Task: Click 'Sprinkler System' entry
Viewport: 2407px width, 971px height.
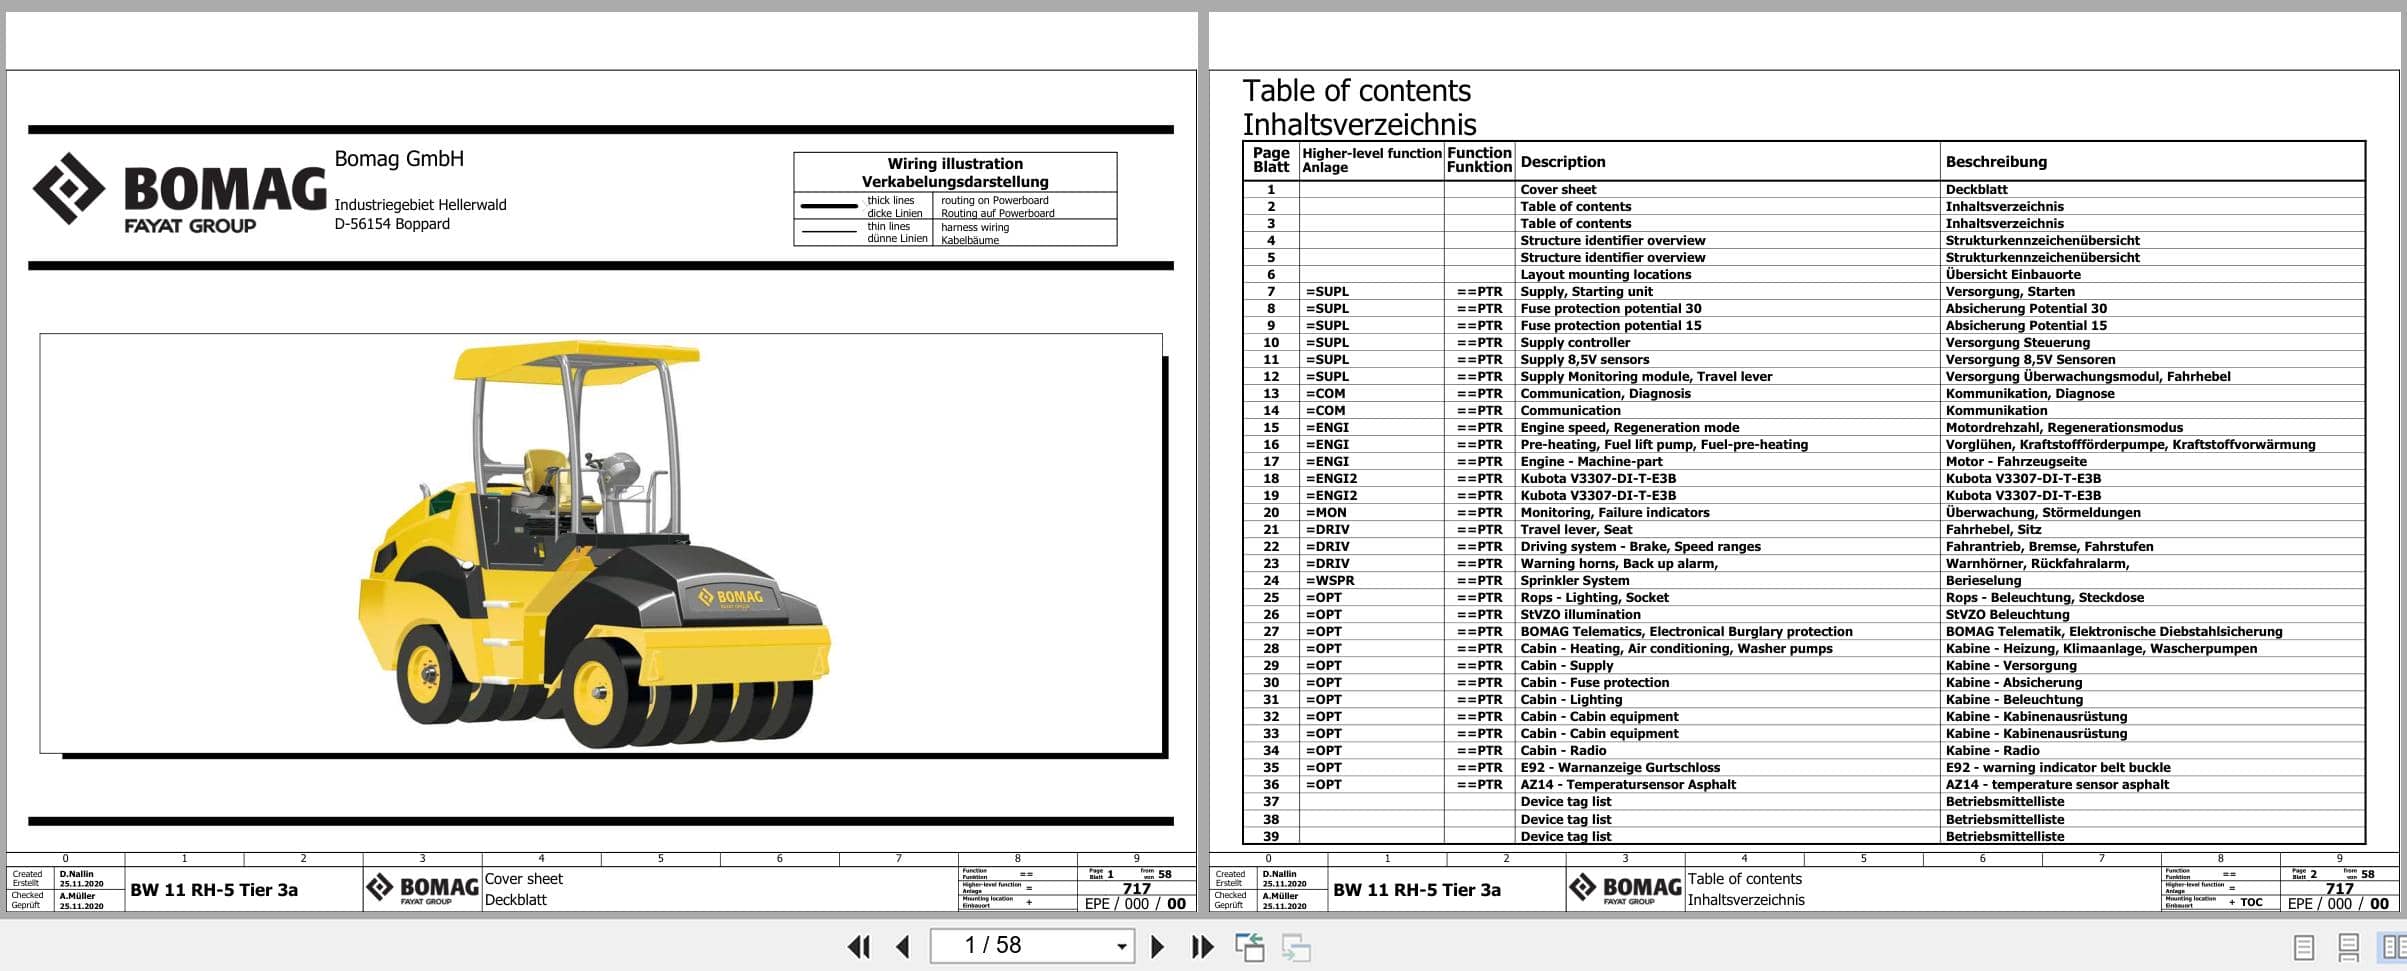Action: (1574, 581)
